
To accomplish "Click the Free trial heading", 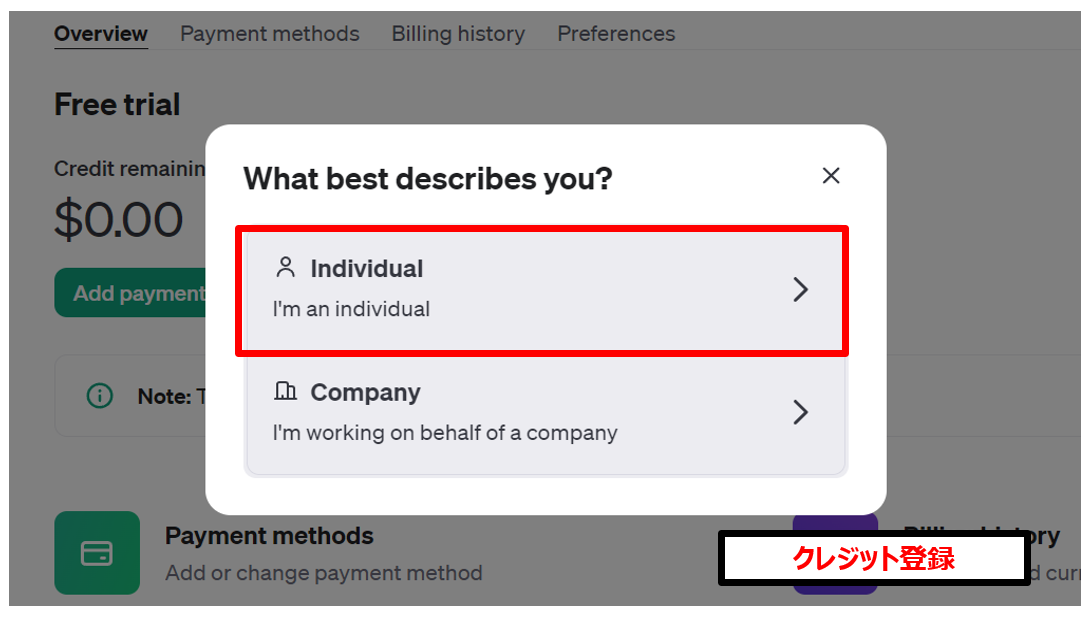I will tap(117, 104).
